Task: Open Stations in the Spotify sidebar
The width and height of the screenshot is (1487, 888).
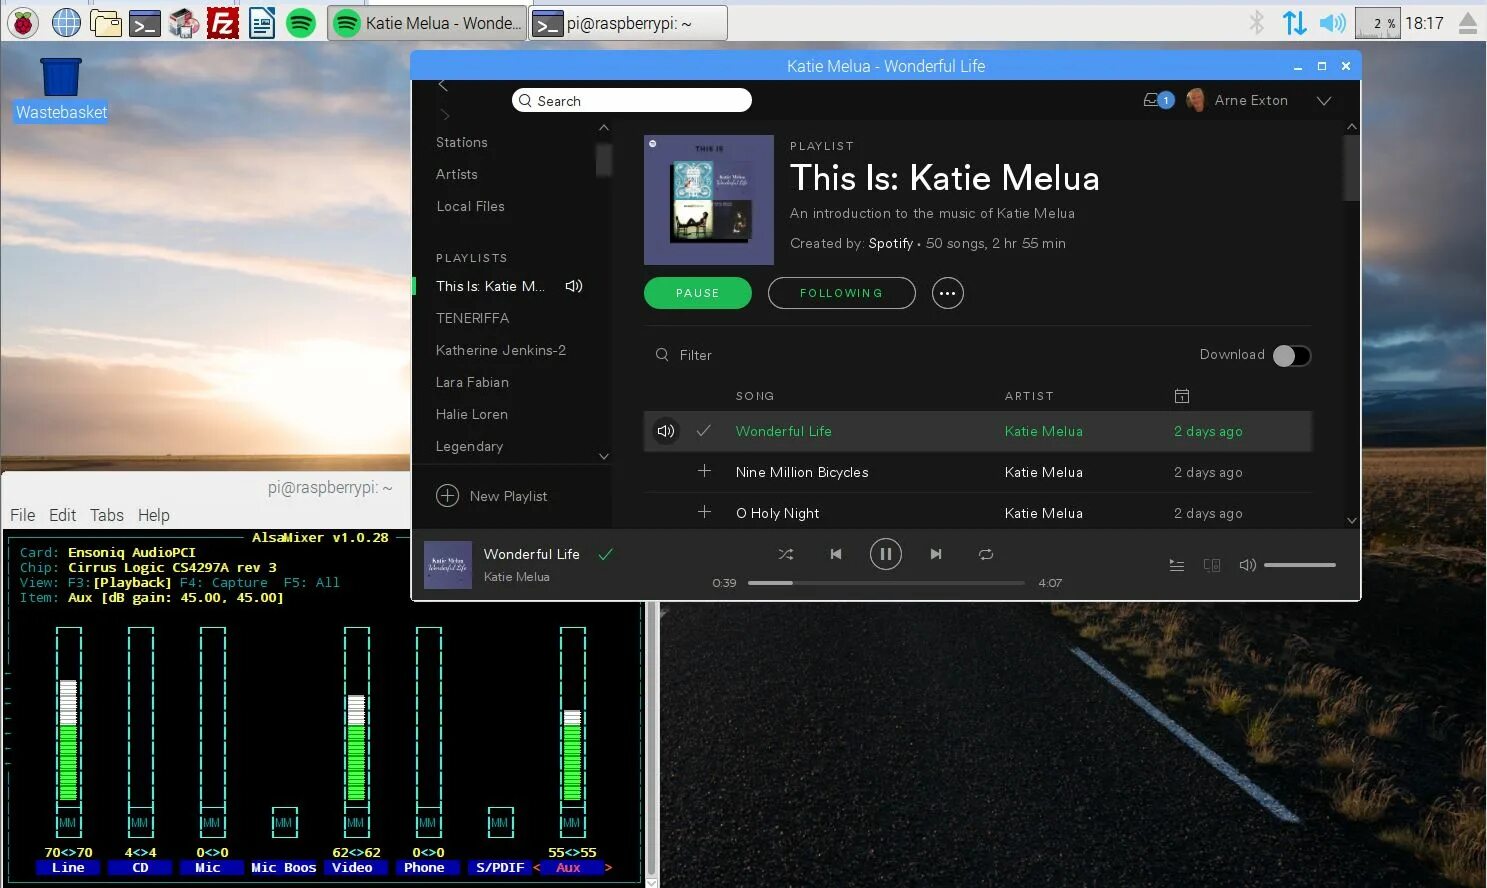Action: (462, 142)
